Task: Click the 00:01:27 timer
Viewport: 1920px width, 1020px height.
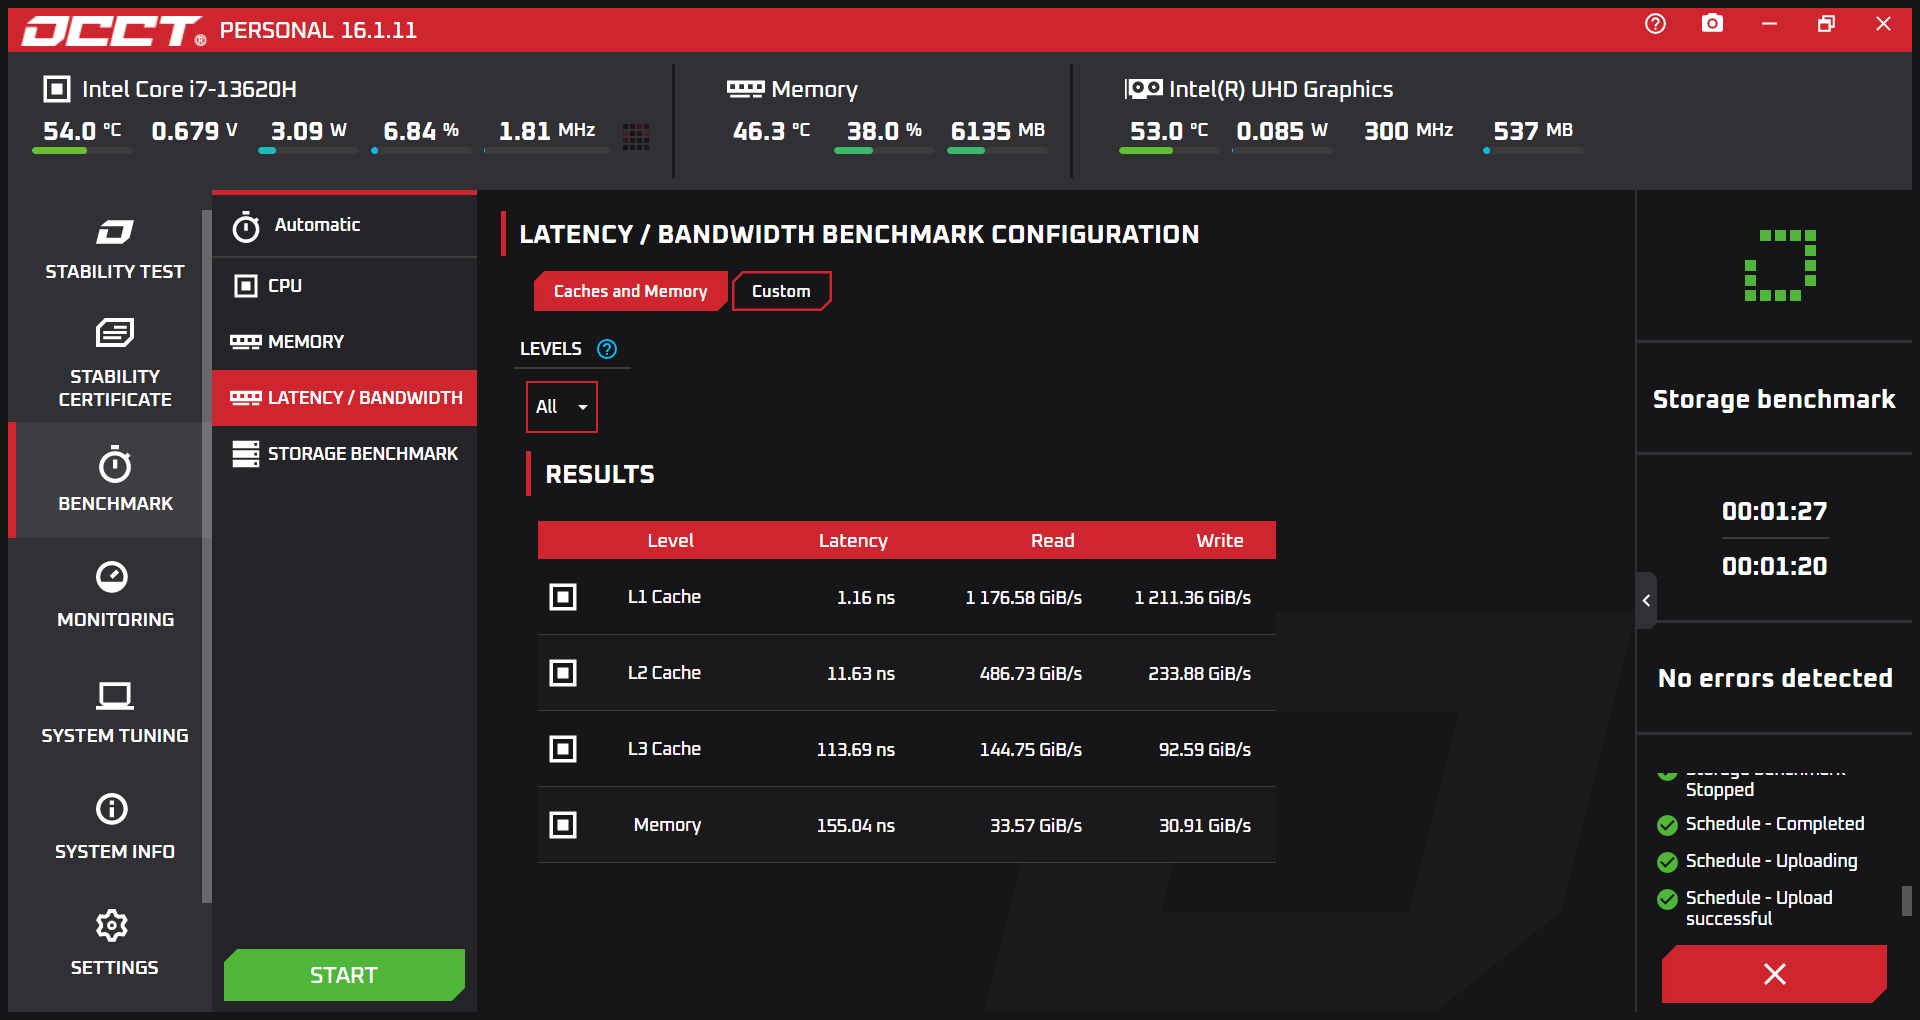Action: pos(1774,511)
